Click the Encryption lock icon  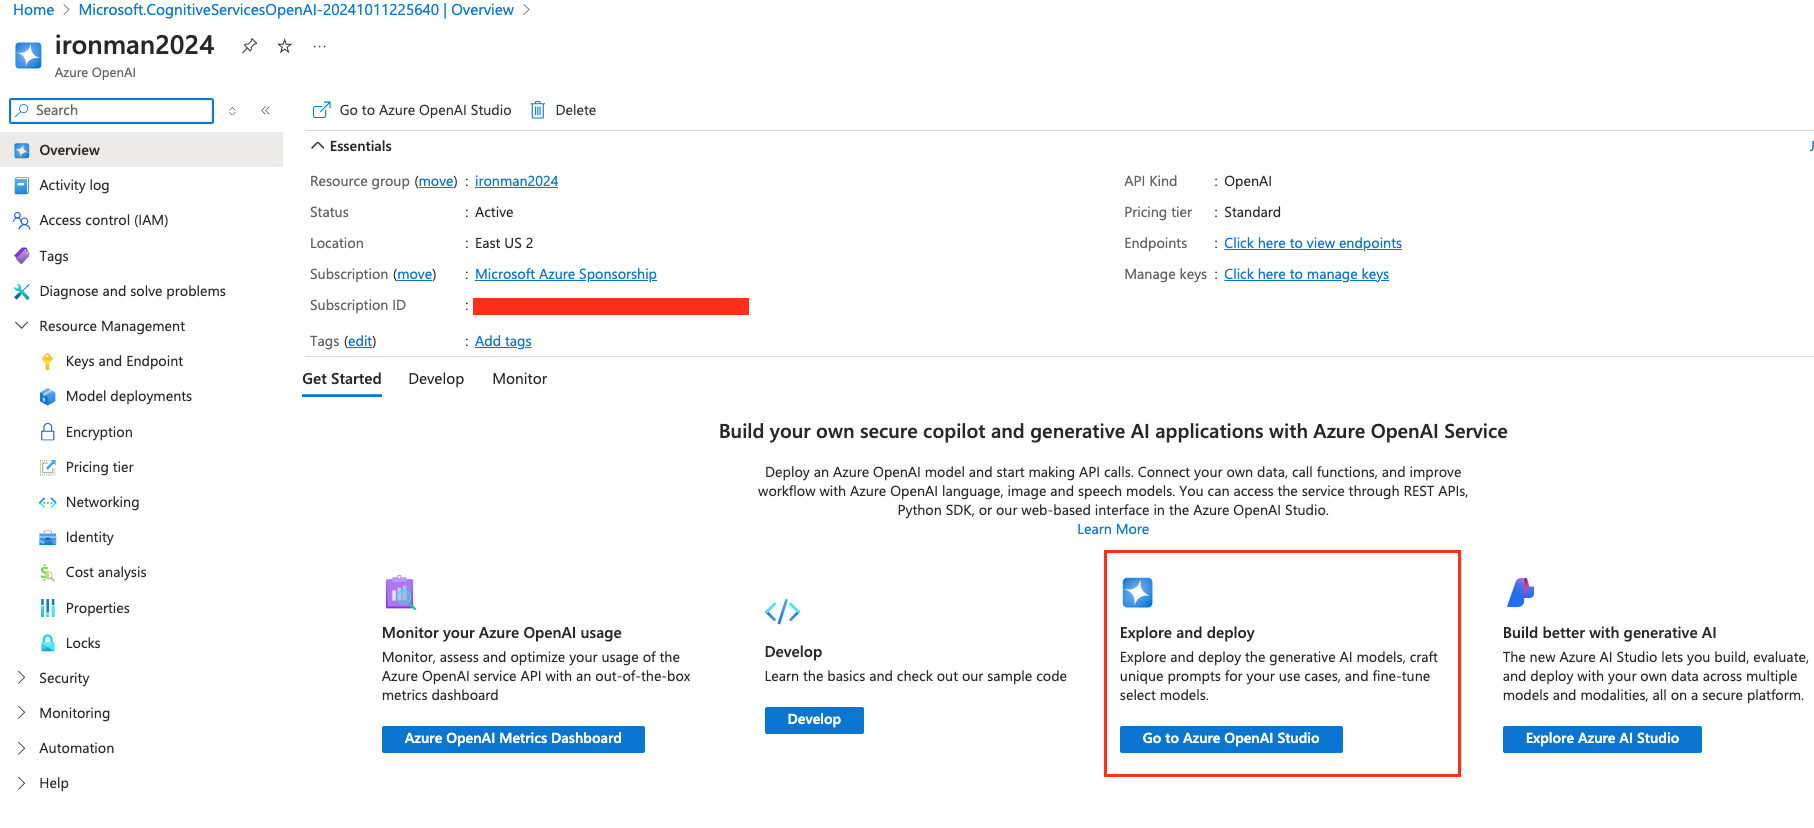(x=47, y=432)
